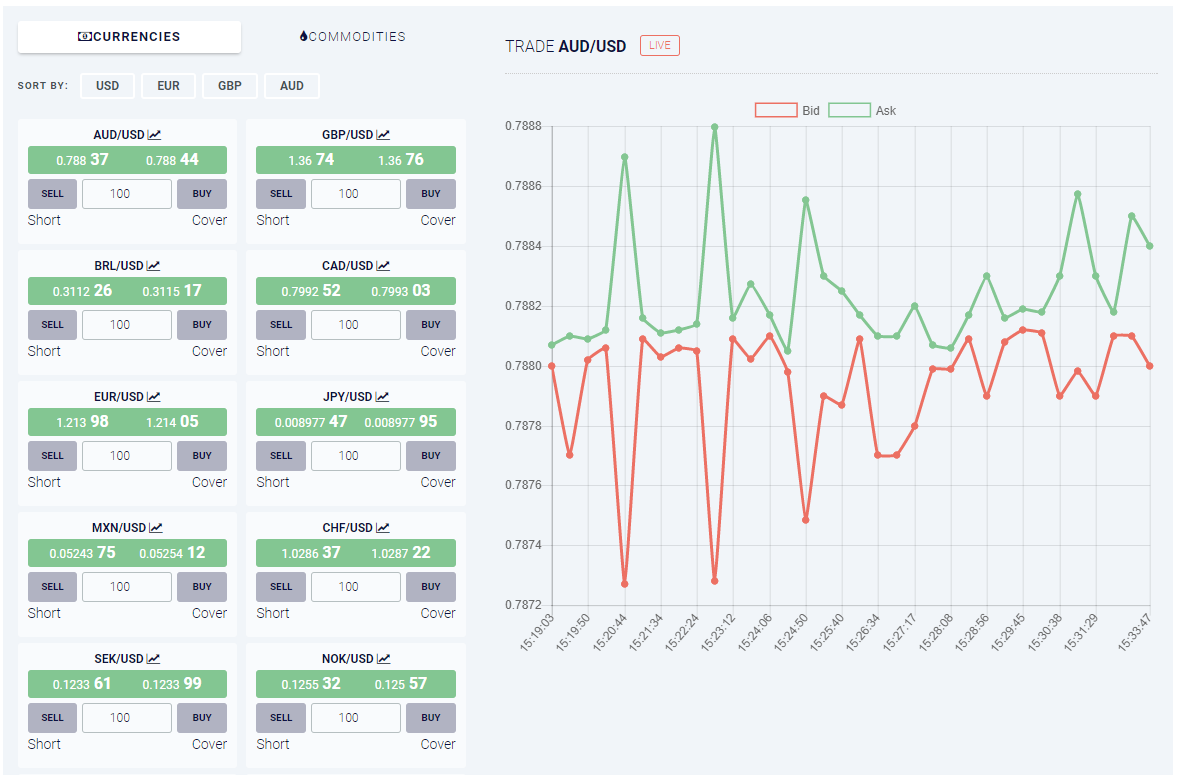Switch to the CURRENCIES tab
This screenshot has width=1178, height=775.
point(129,36)
